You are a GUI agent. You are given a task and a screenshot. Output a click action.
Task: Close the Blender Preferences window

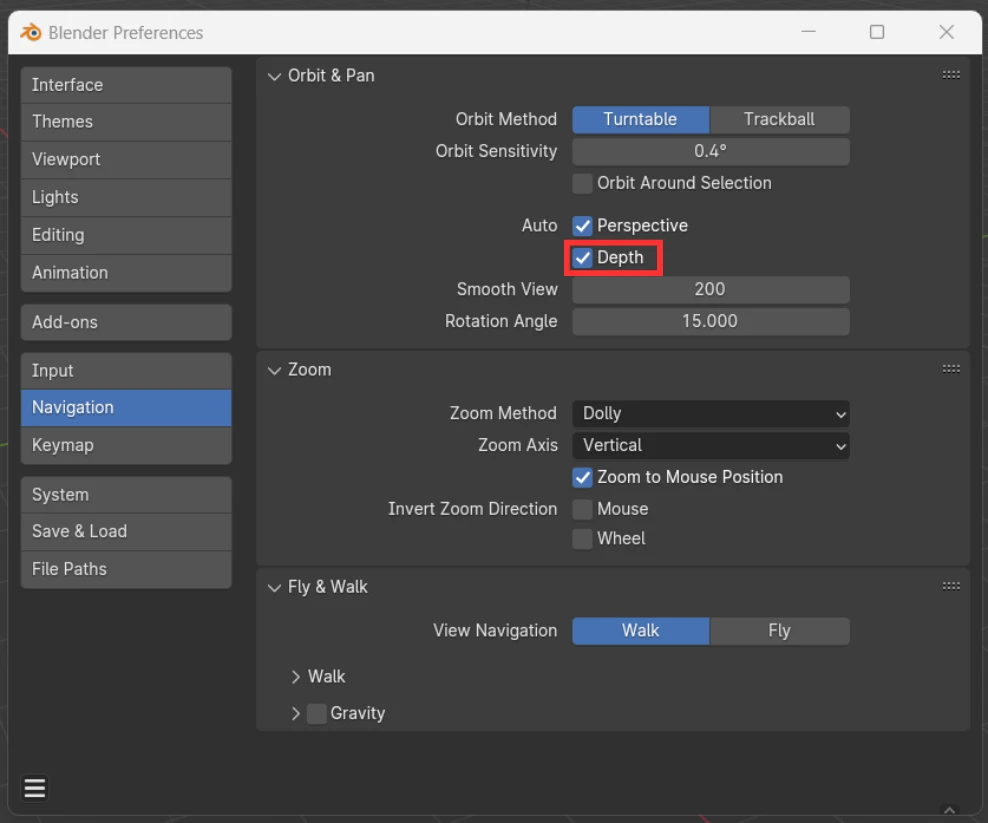click(x=946, y=32)
